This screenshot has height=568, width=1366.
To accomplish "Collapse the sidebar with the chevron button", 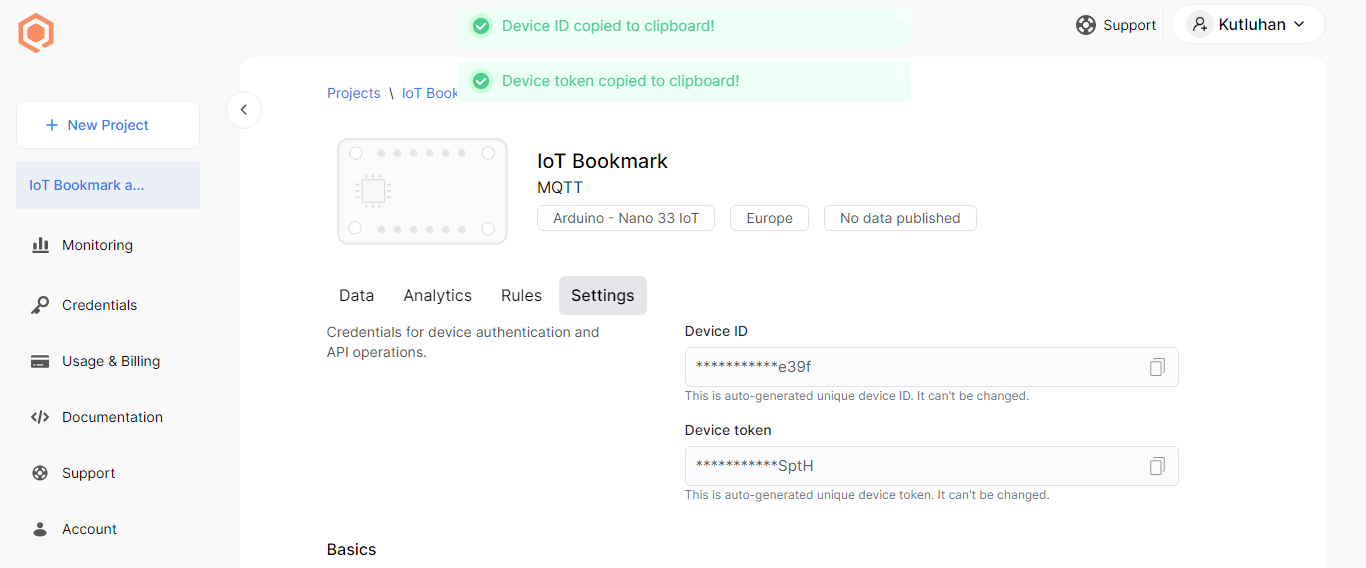I will click(x=244, y=110).
